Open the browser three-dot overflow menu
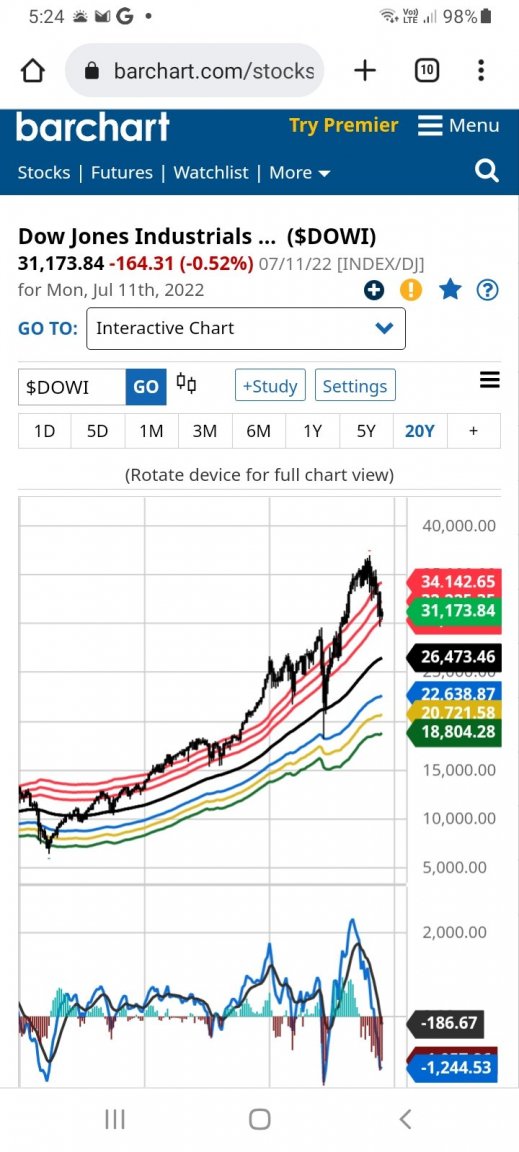 (481, 71)
